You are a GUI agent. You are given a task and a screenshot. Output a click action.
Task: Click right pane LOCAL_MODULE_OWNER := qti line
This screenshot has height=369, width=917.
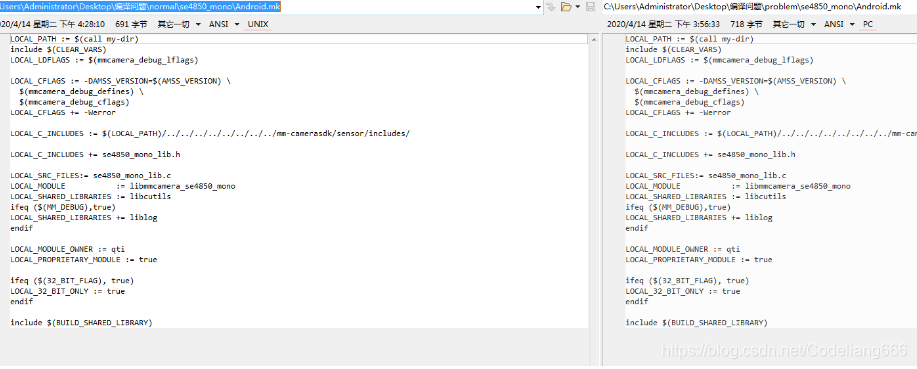click(683, 249)
